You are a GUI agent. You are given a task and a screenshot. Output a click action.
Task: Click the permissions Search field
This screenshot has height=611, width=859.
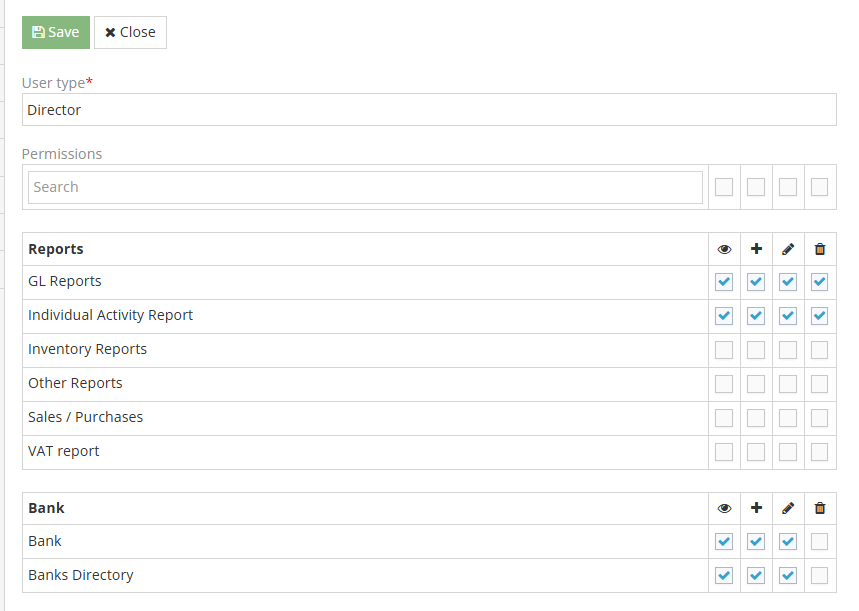[365, 187]
